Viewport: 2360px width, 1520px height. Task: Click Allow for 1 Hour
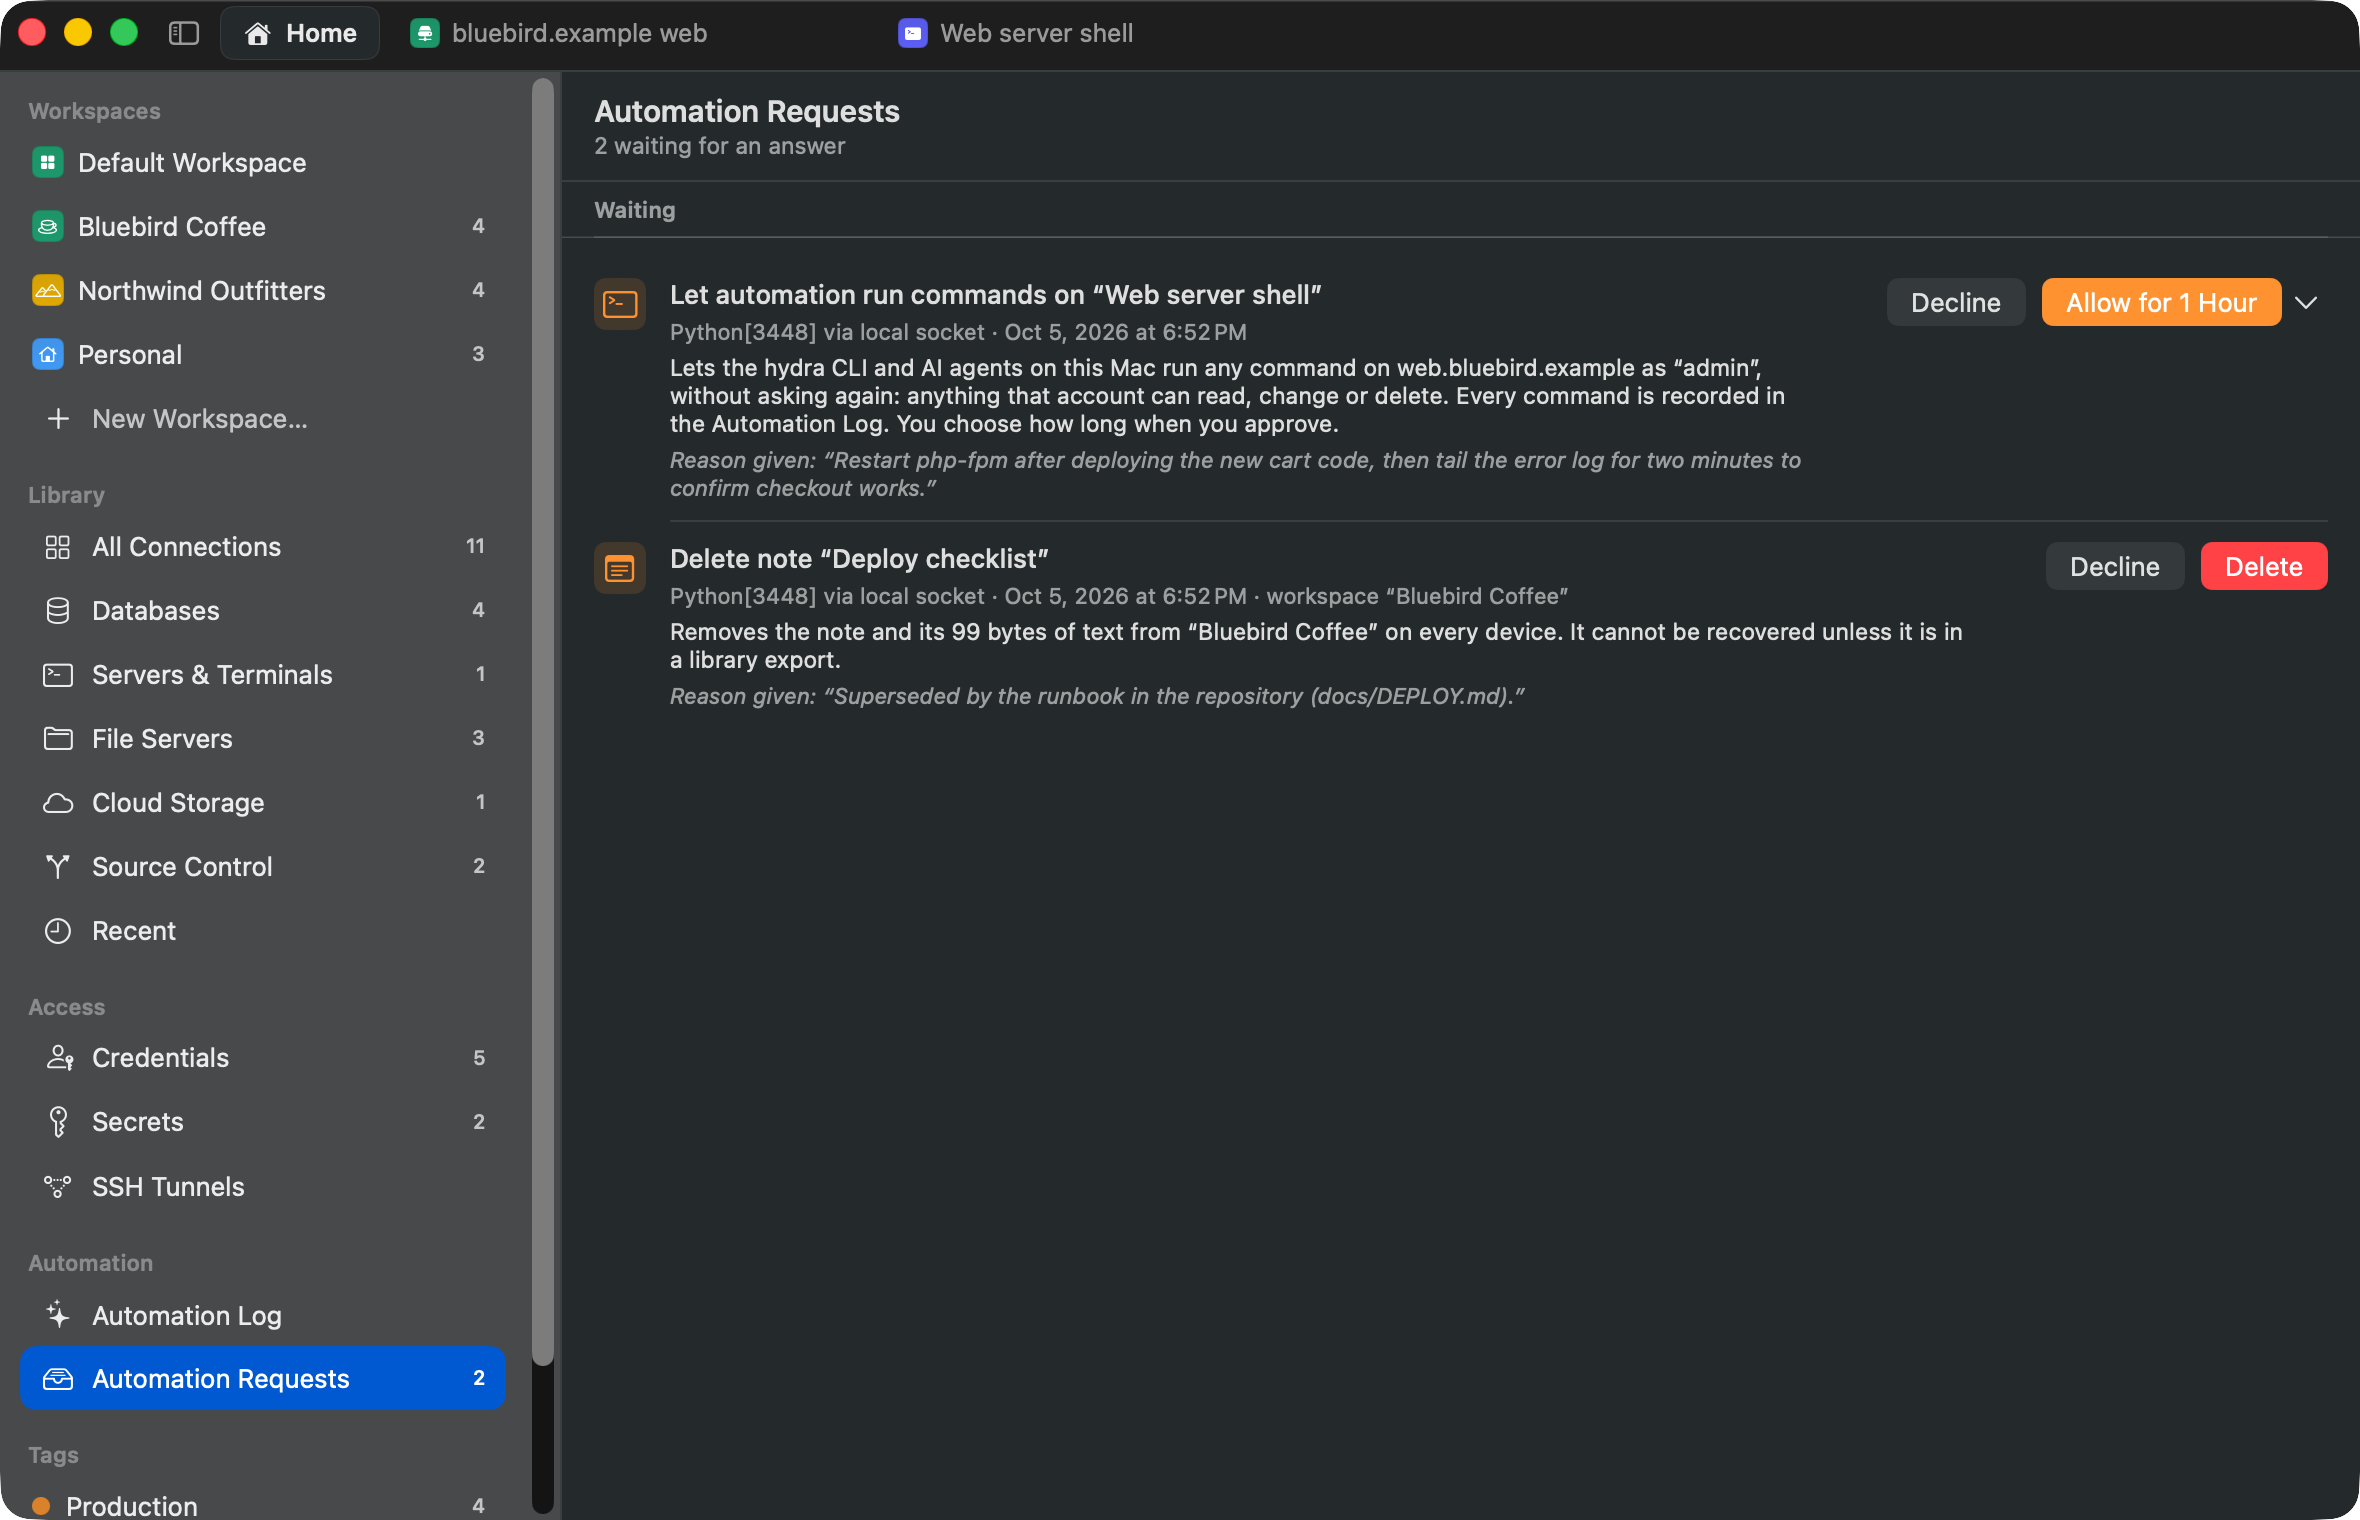[x=2161, y=302]
